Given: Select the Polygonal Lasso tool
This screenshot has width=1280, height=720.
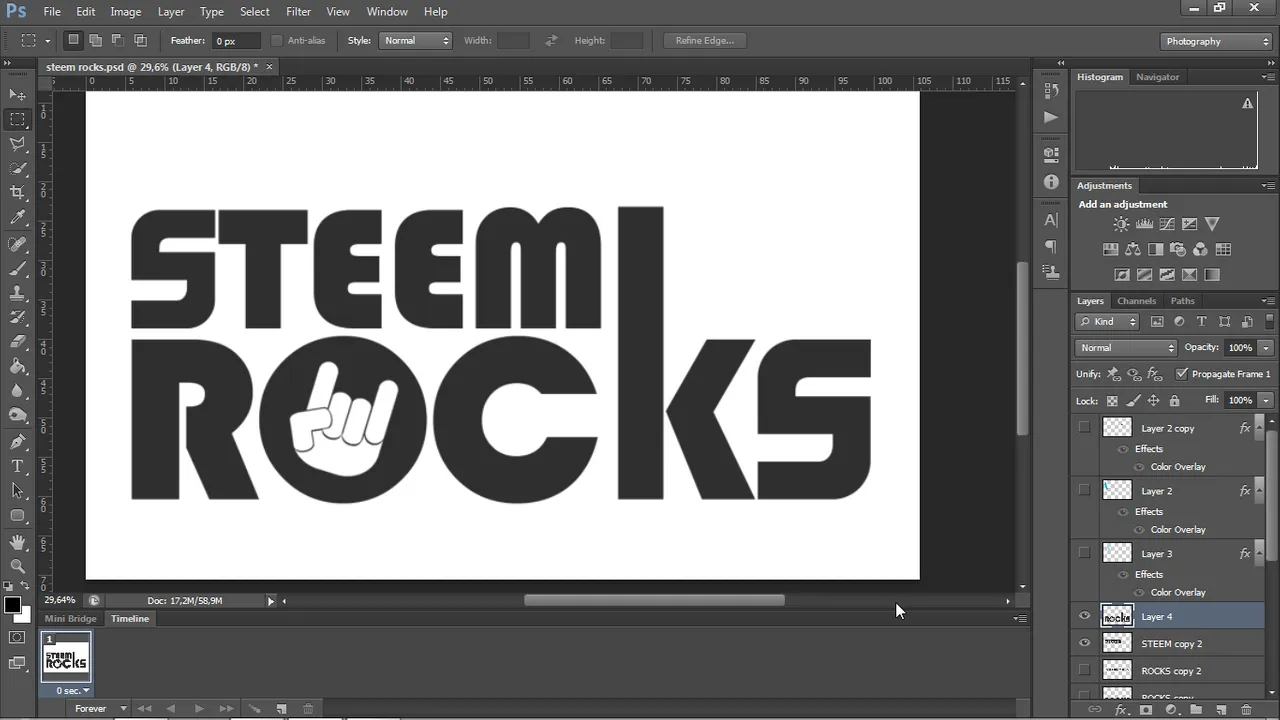Looking at the screenshot, I should click(x=17, y=144).
